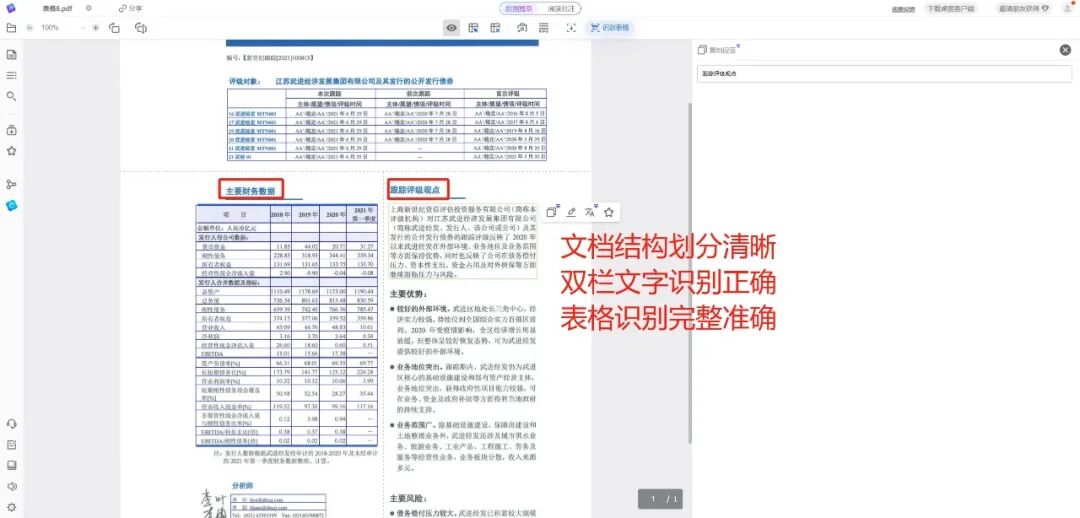Click the speaker announcement icon in left sidebar
Image resolution: width=1080 pixels, height=518 pixels.
(x=11, y=486)
